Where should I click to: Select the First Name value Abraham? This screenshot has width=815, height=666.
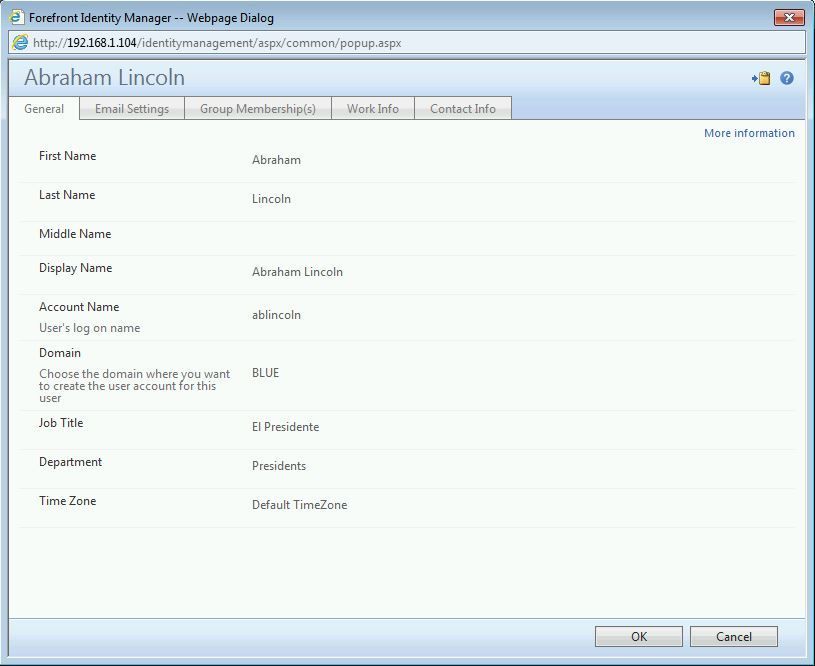point(276,160)
